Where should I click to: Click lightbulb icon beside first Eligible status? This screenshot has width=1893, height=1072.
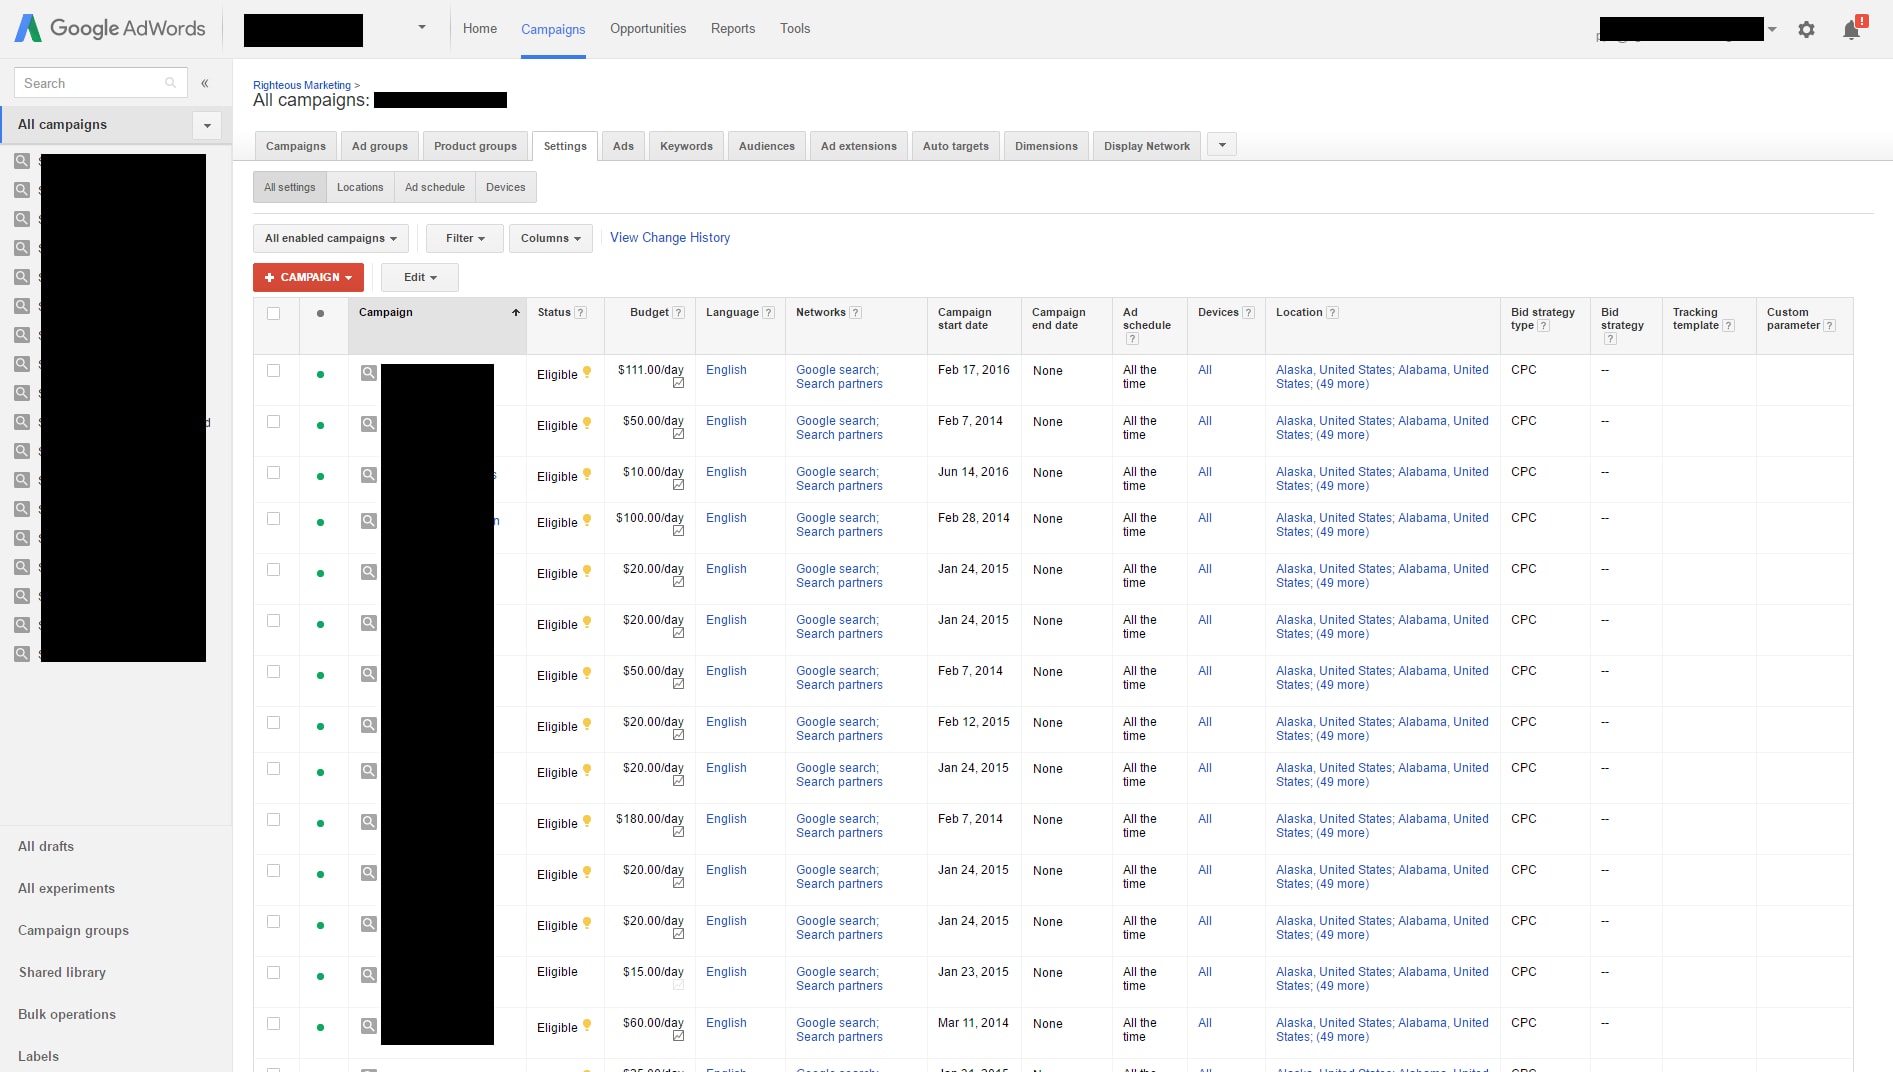(x=587, y=372)
